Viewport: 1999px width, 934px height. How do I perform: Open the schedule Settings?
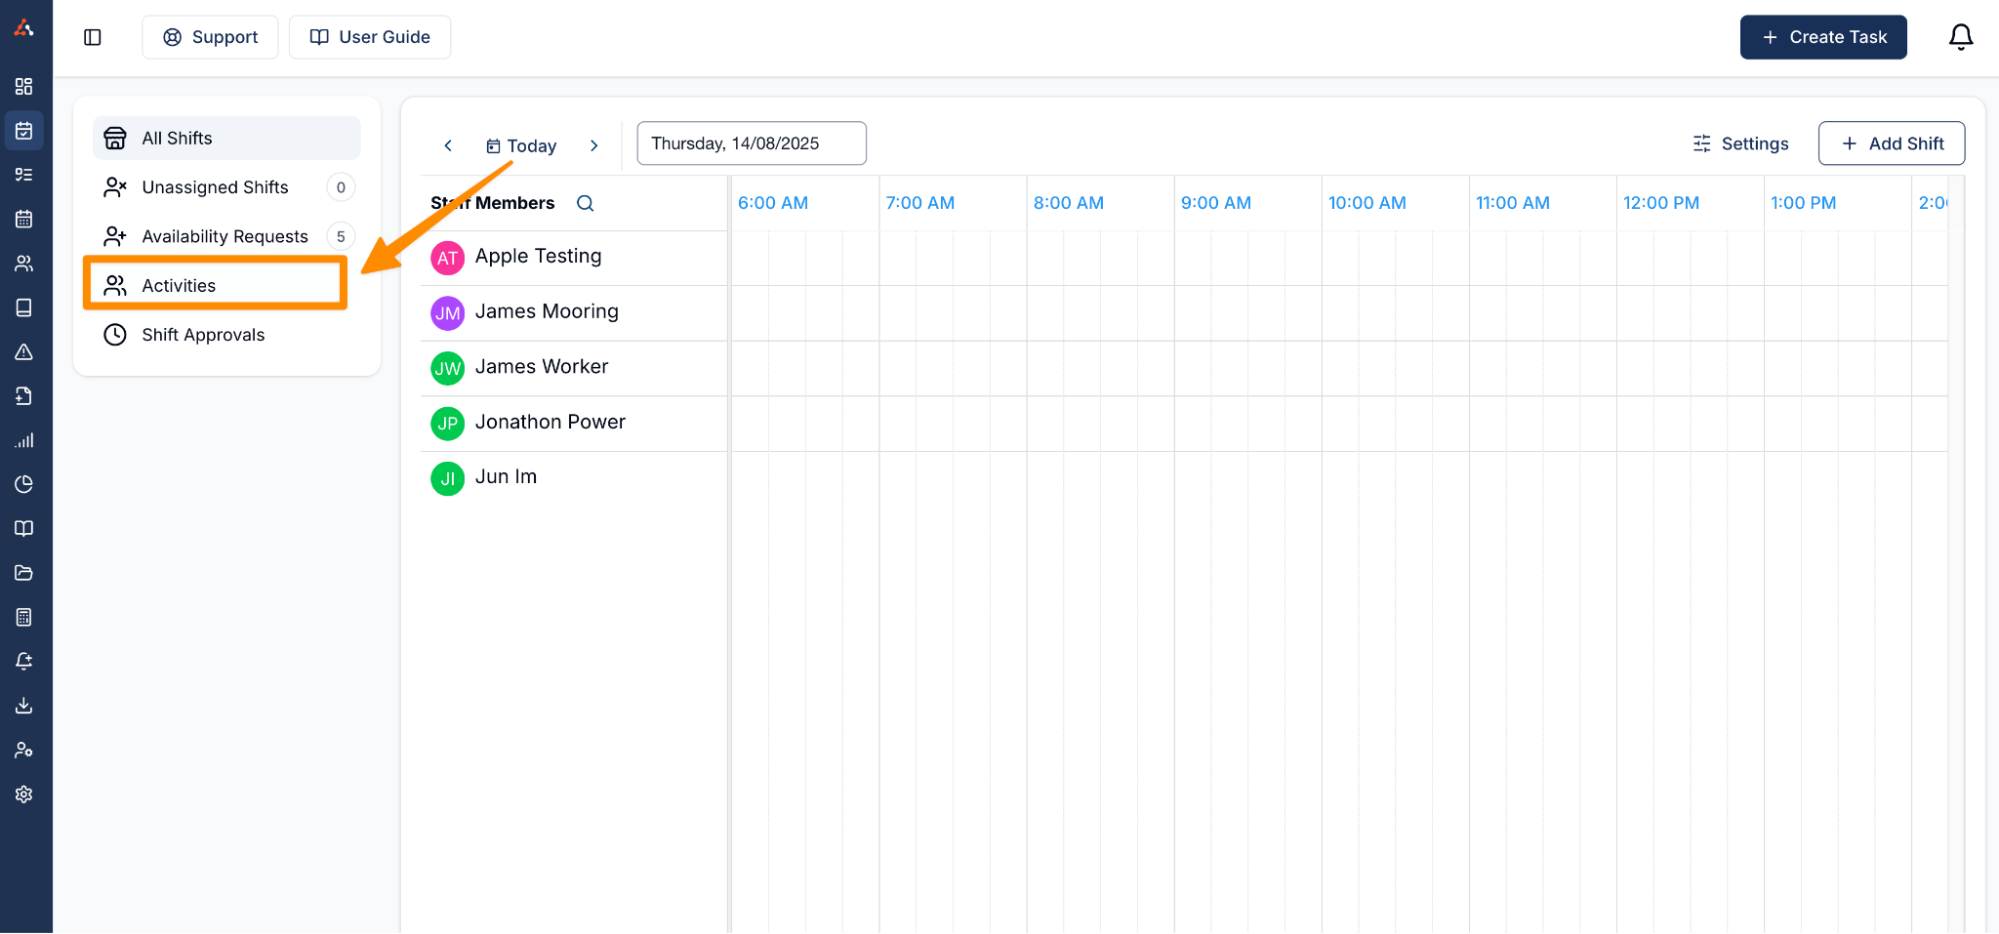click(1740, 144)
